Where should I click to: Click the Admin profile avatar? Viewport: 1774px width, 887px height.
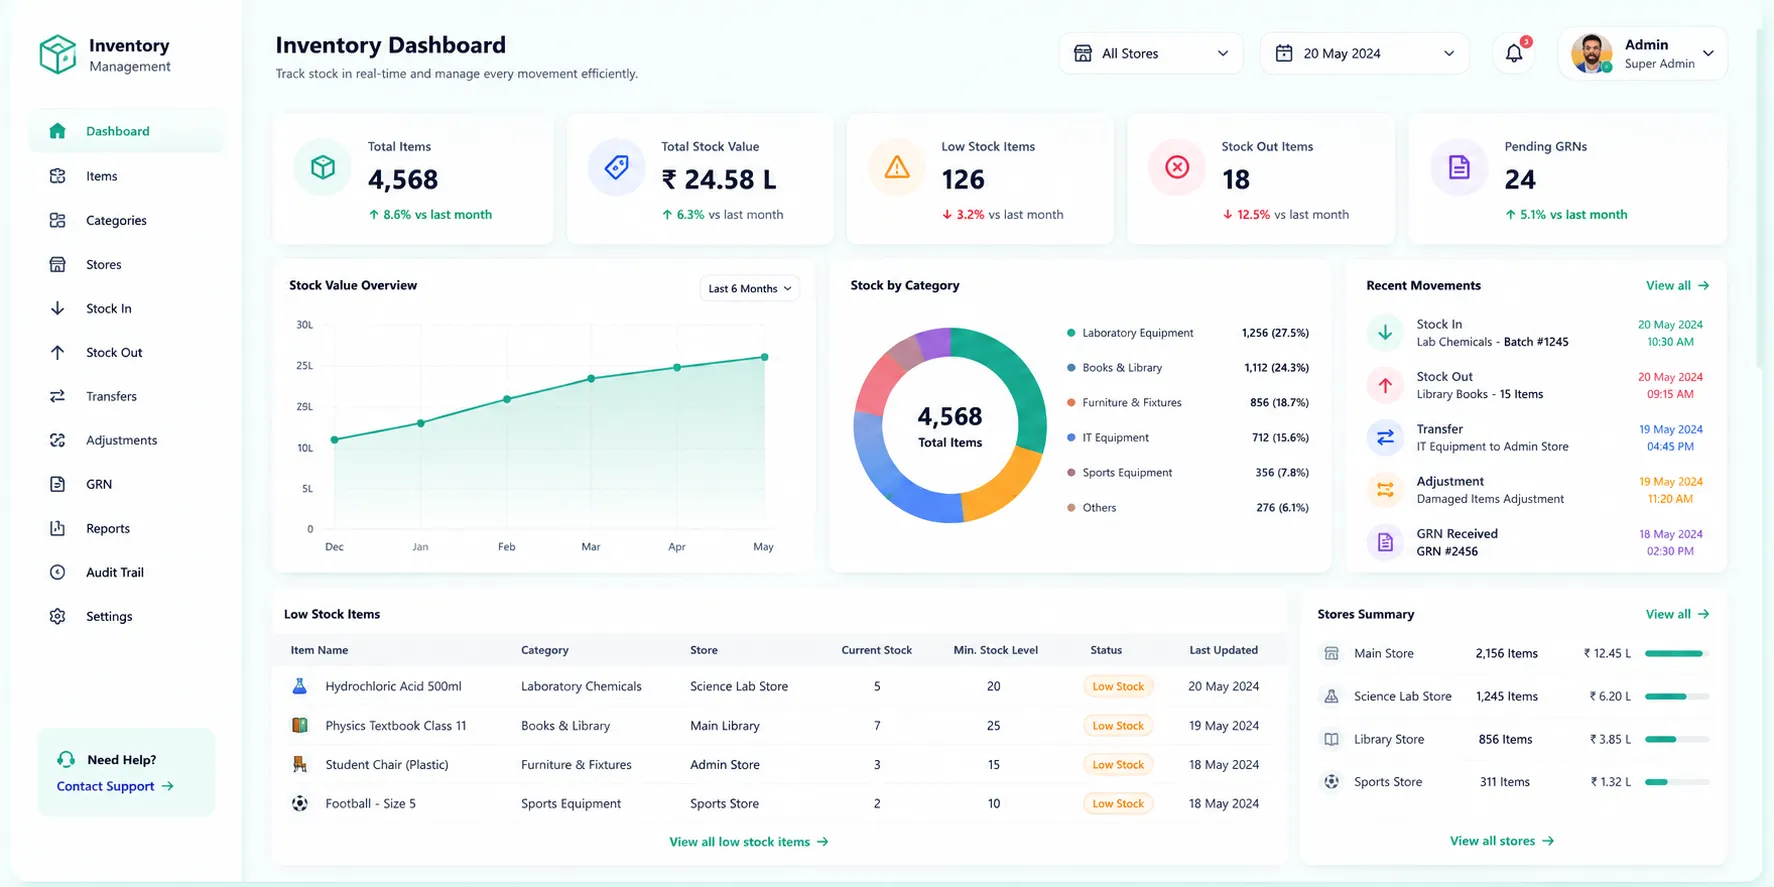tap(1591, 53)
